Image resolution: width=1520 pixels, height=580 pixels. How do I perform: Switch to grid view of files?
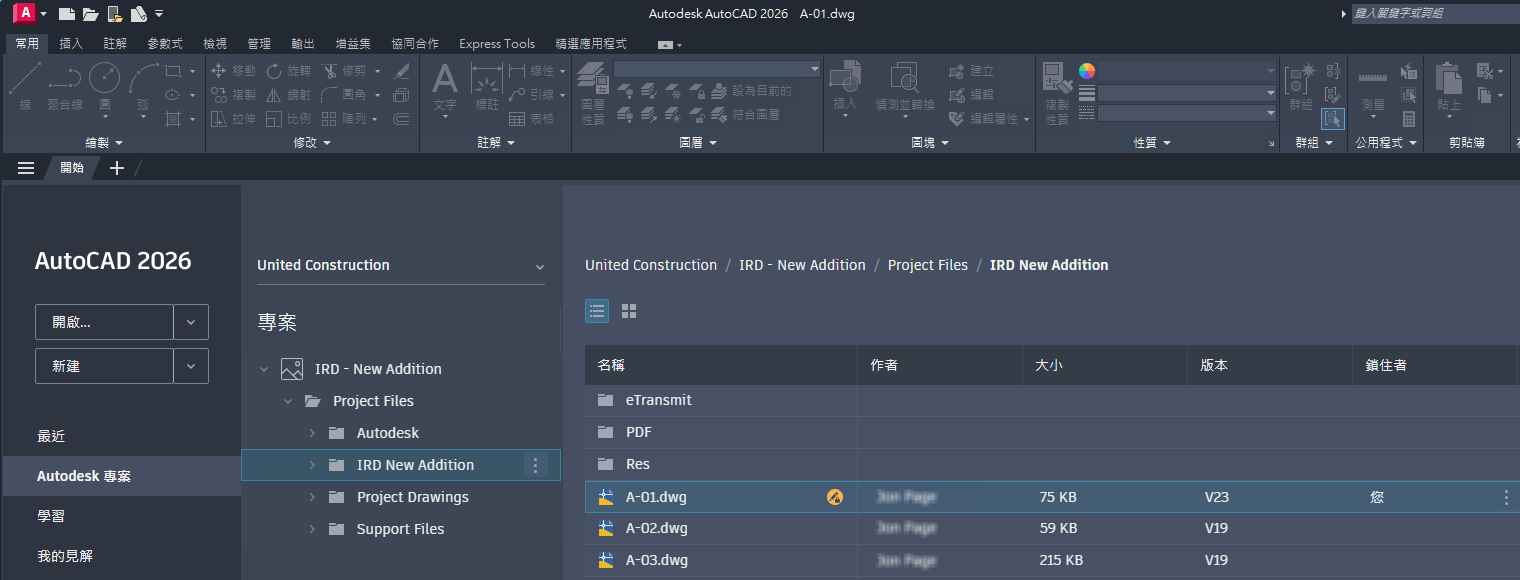pyautogui.click(x=629, y=311)
